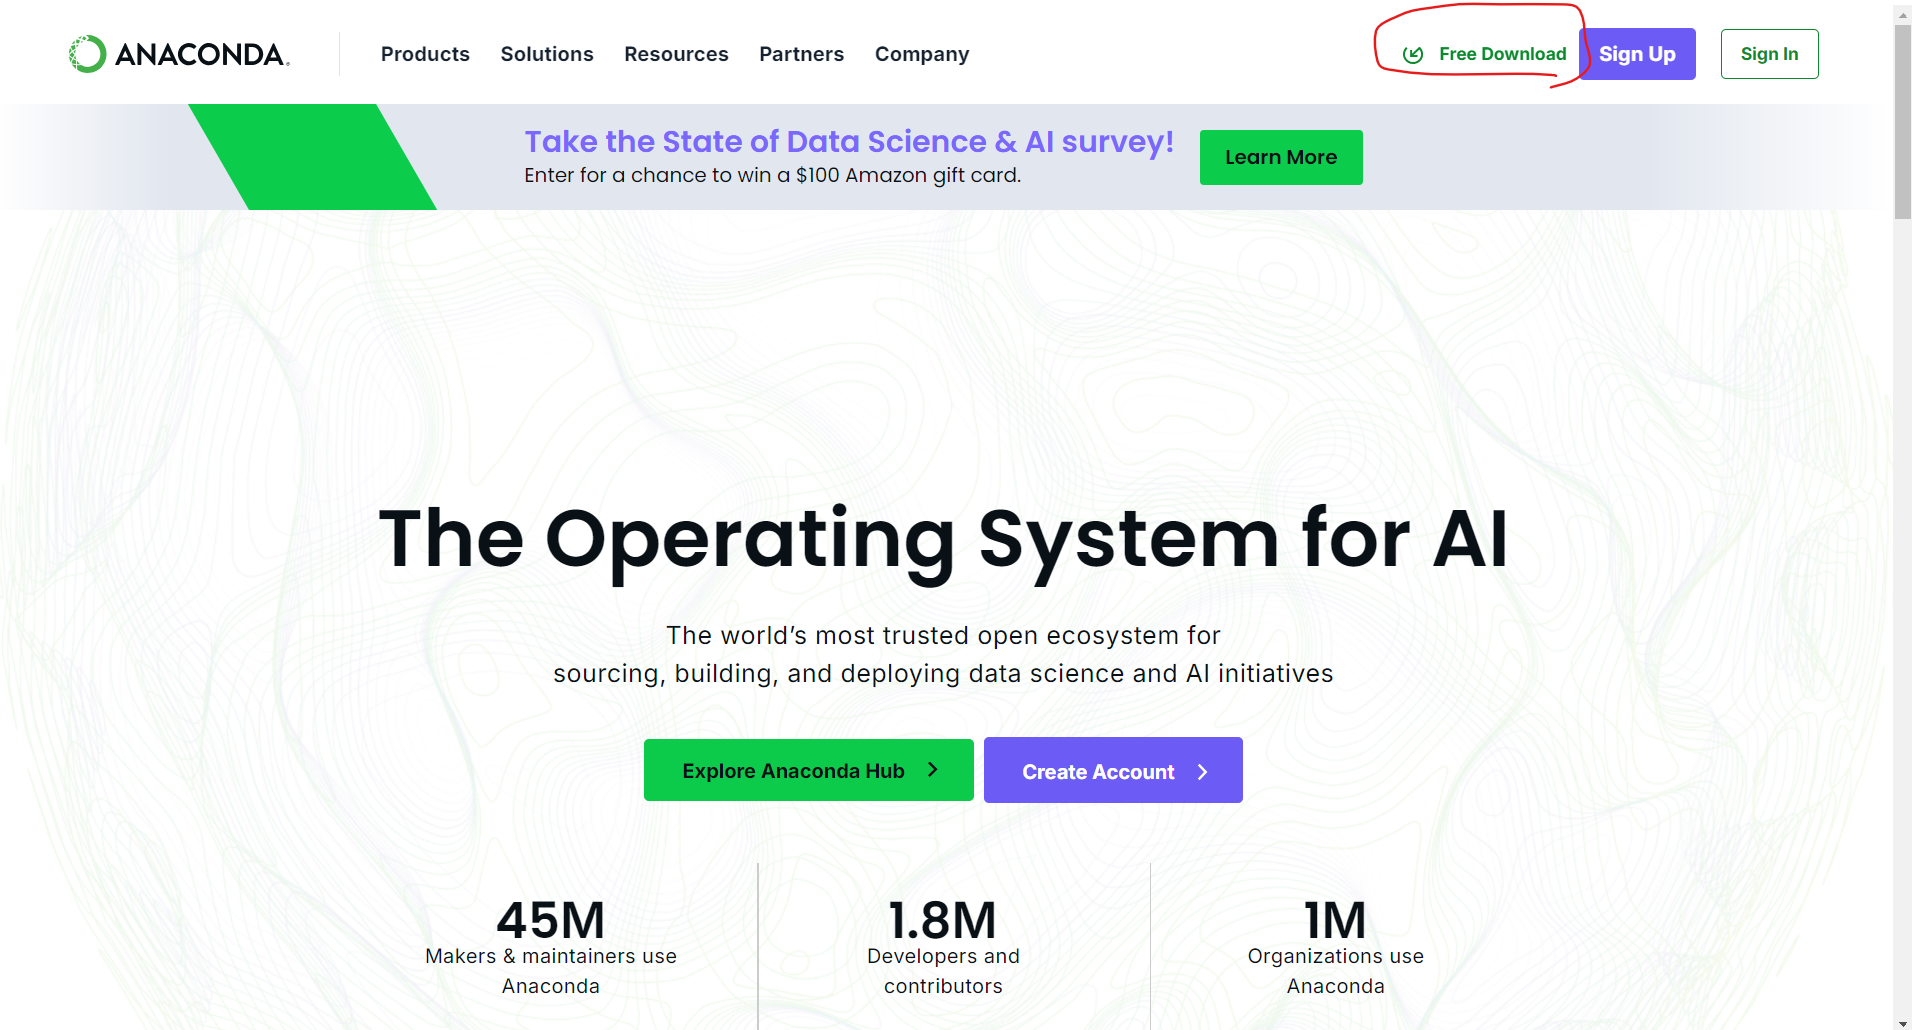This screenshot has width=1912, height=1030.
Task: Click Learn More on the survey banner
Action: click(x=1281, y=157)
